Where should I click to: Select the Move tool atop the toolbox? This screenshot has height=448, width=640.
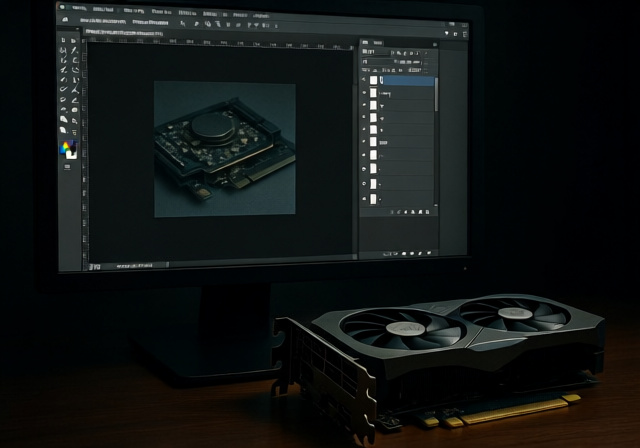click(63, 40)
